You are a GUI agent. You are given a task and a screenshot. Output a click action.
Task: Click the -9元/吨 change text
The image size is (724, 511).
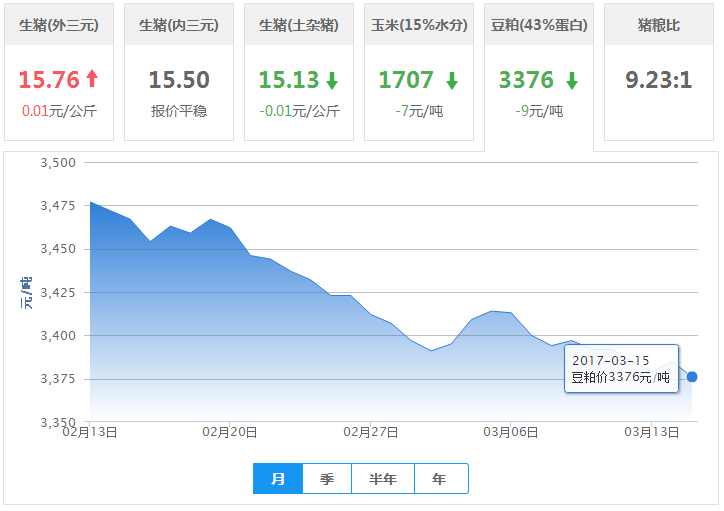click(539, 111)
